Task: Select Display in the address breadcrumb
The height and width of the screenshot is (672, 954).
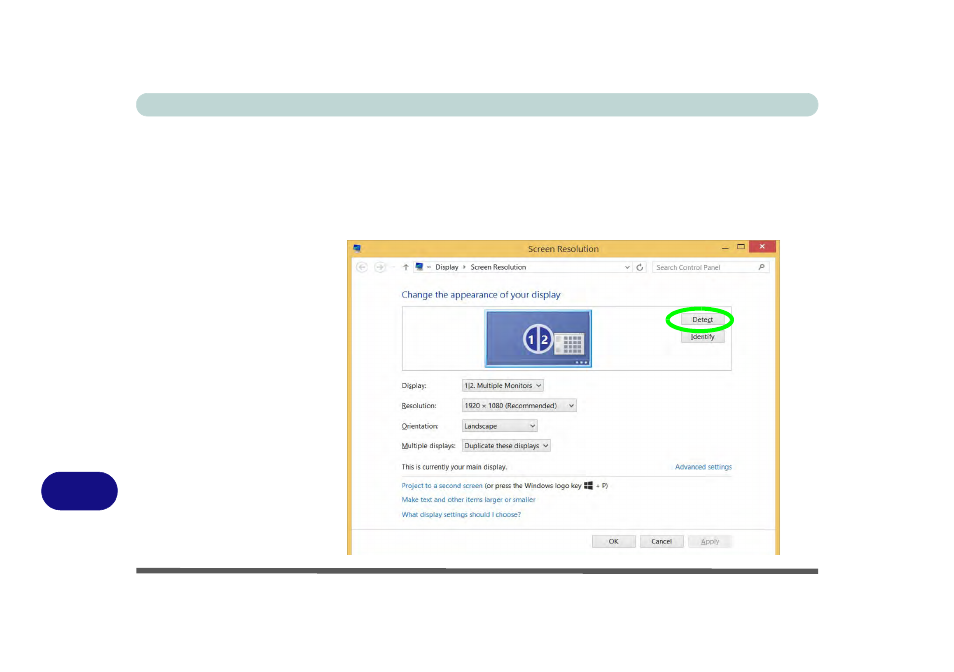Action: [447, 268]
